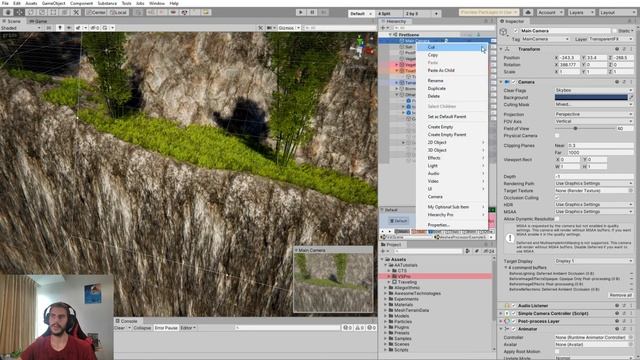Open Camera component help icon
The image size is (640, 360).
617,82
